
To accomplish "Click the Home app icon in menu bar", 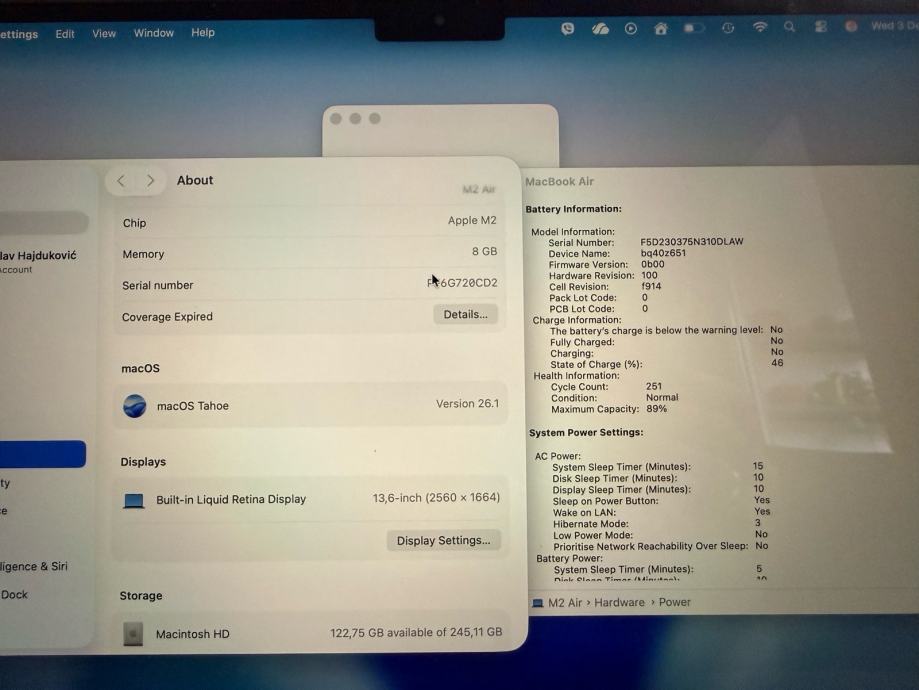I will tap(661, 29).
